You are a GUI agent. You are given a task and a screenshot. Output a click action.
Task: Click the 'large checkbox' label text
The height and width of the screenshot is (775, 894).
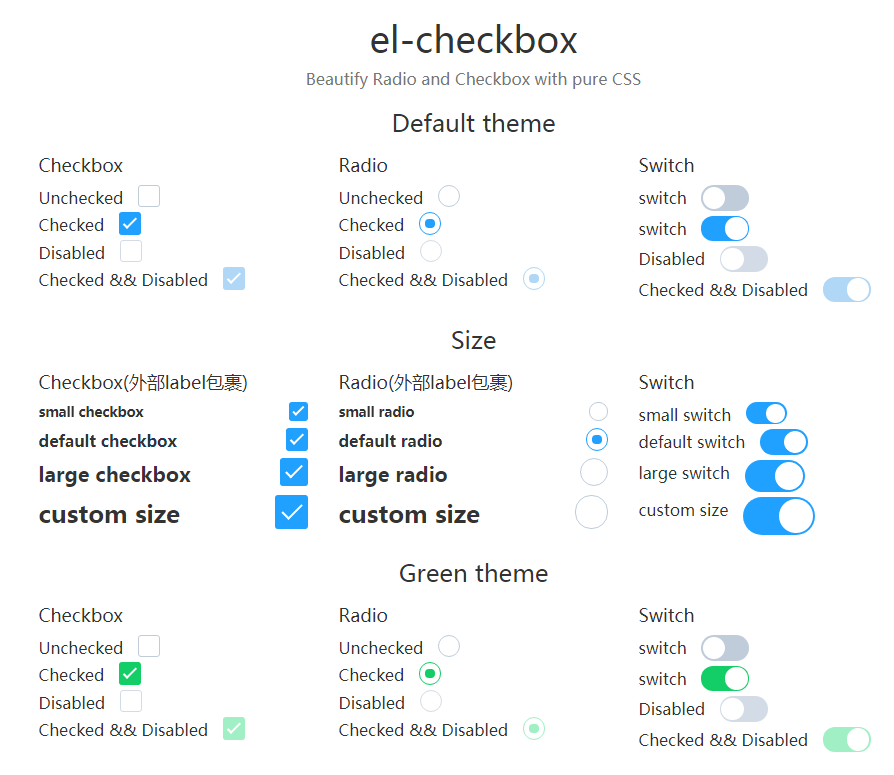point(115,475)
